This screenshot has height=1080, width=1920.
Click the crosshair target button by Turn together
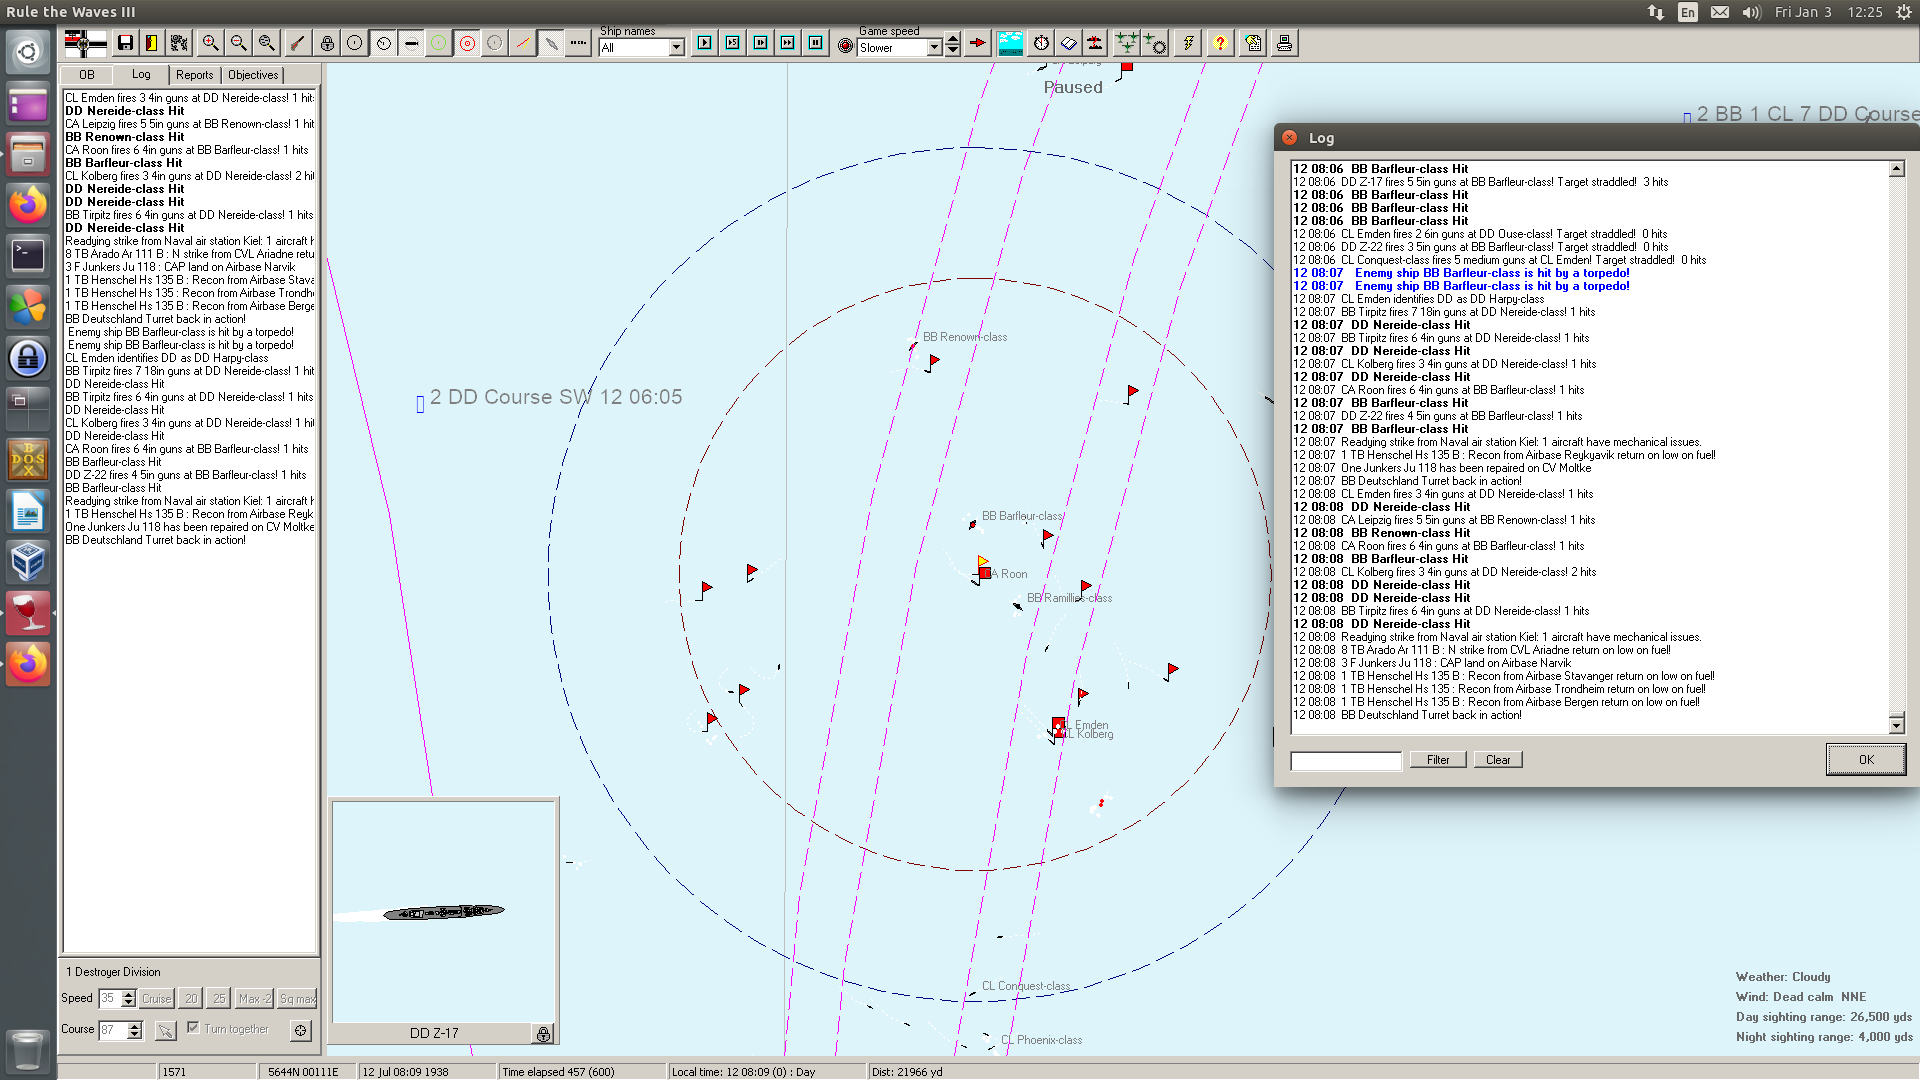(x=301, y=1030)
